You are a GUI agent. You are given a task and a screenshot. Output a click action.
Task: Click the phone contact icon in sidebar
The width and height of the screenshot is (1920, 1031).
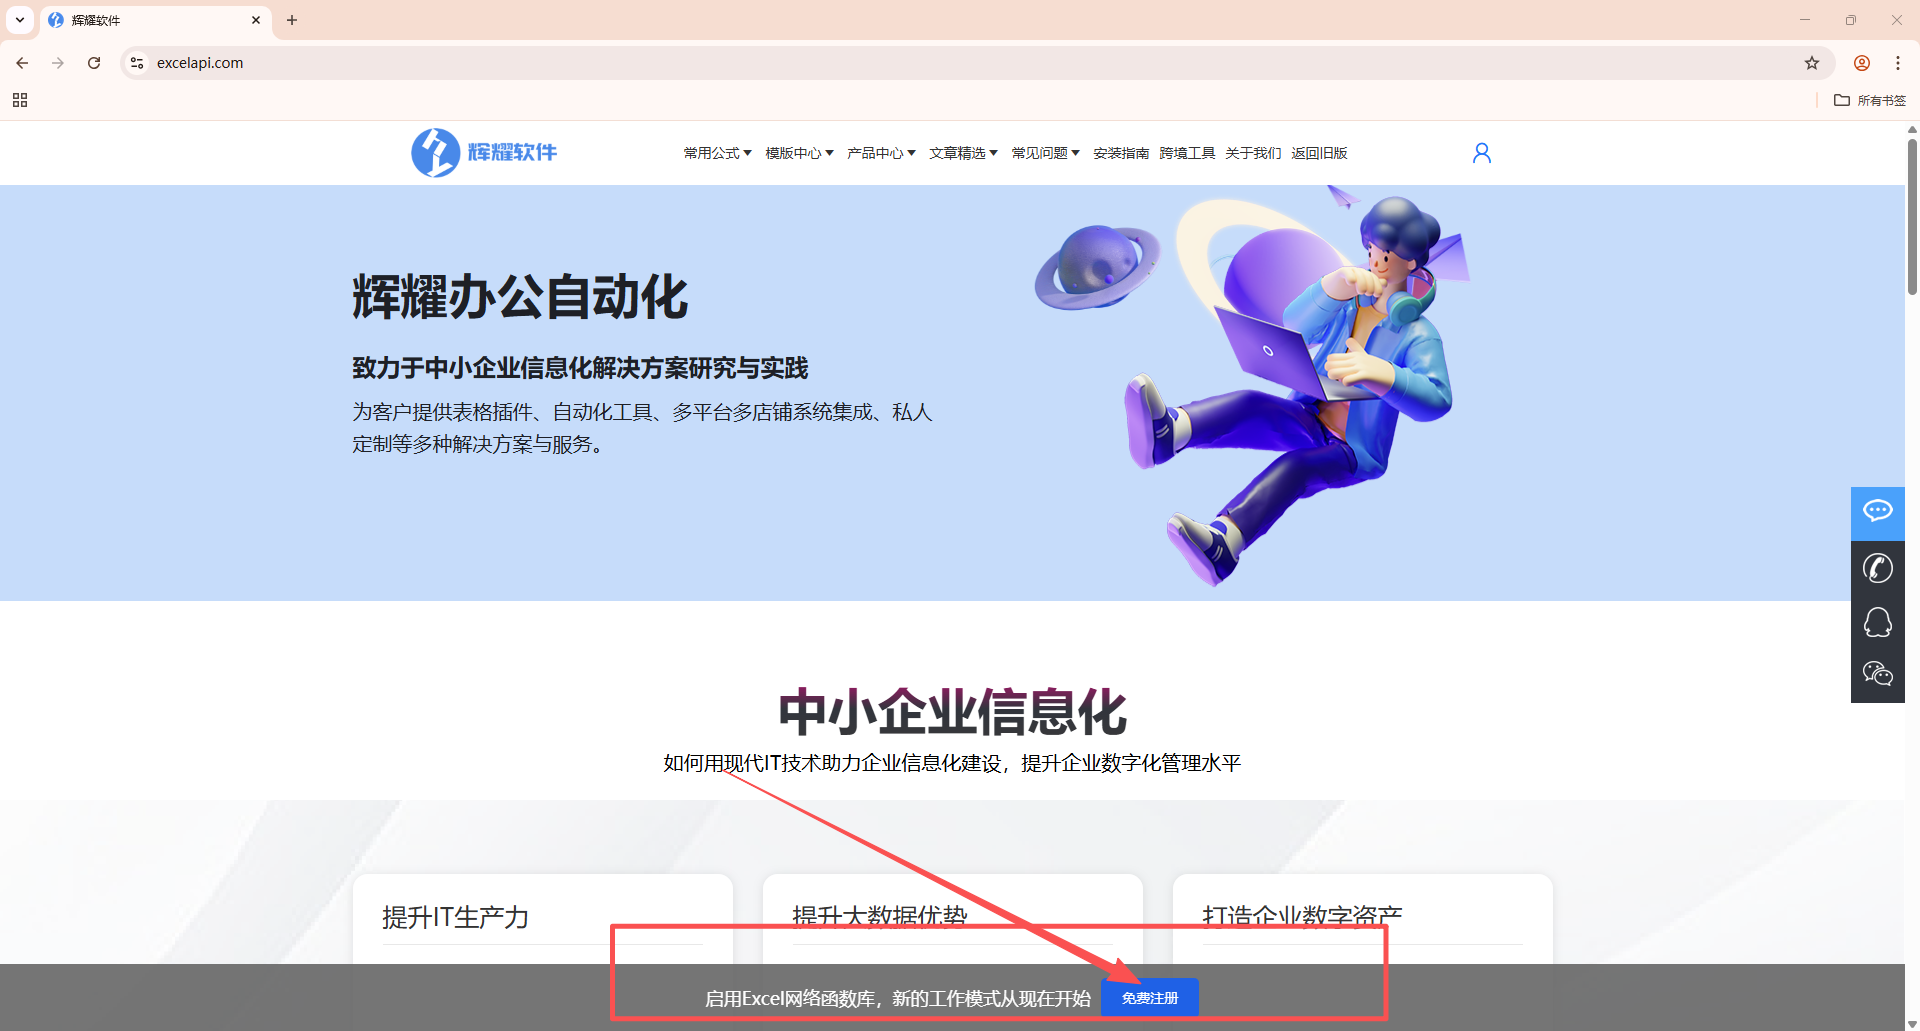coord(1878,568)
